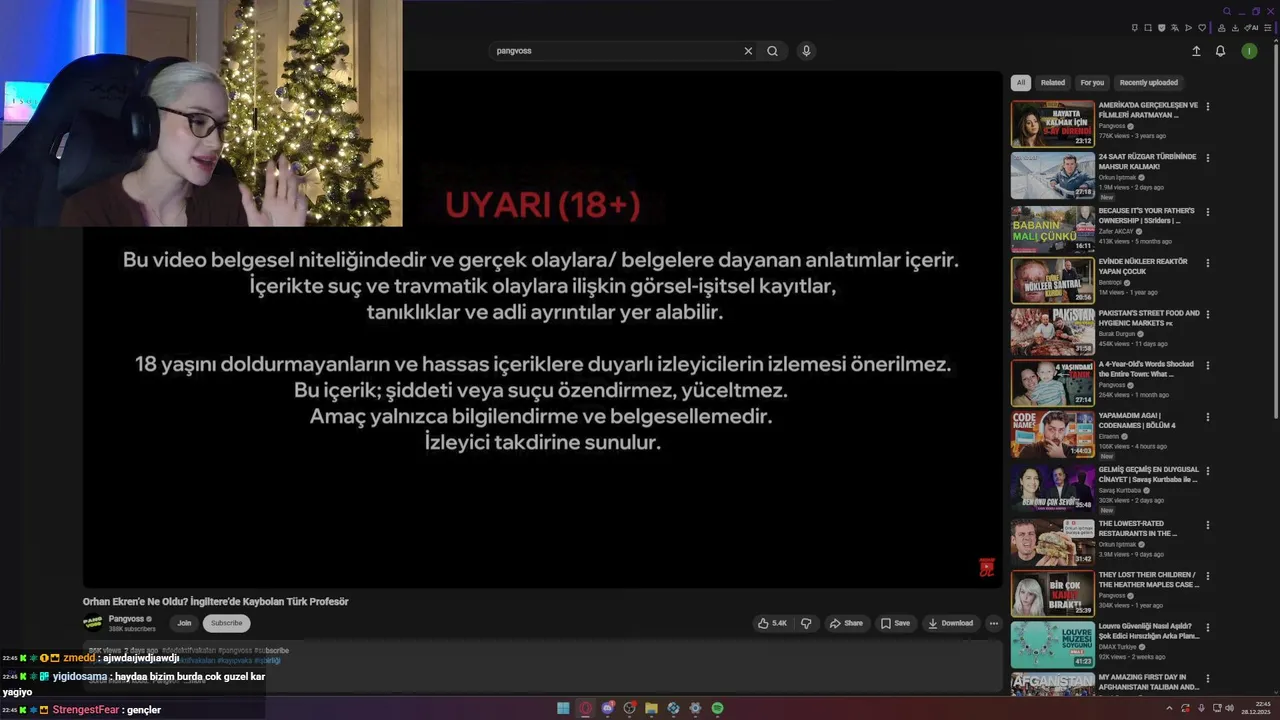
Task: Open taskbar volume control
Action: [1230, 708]
